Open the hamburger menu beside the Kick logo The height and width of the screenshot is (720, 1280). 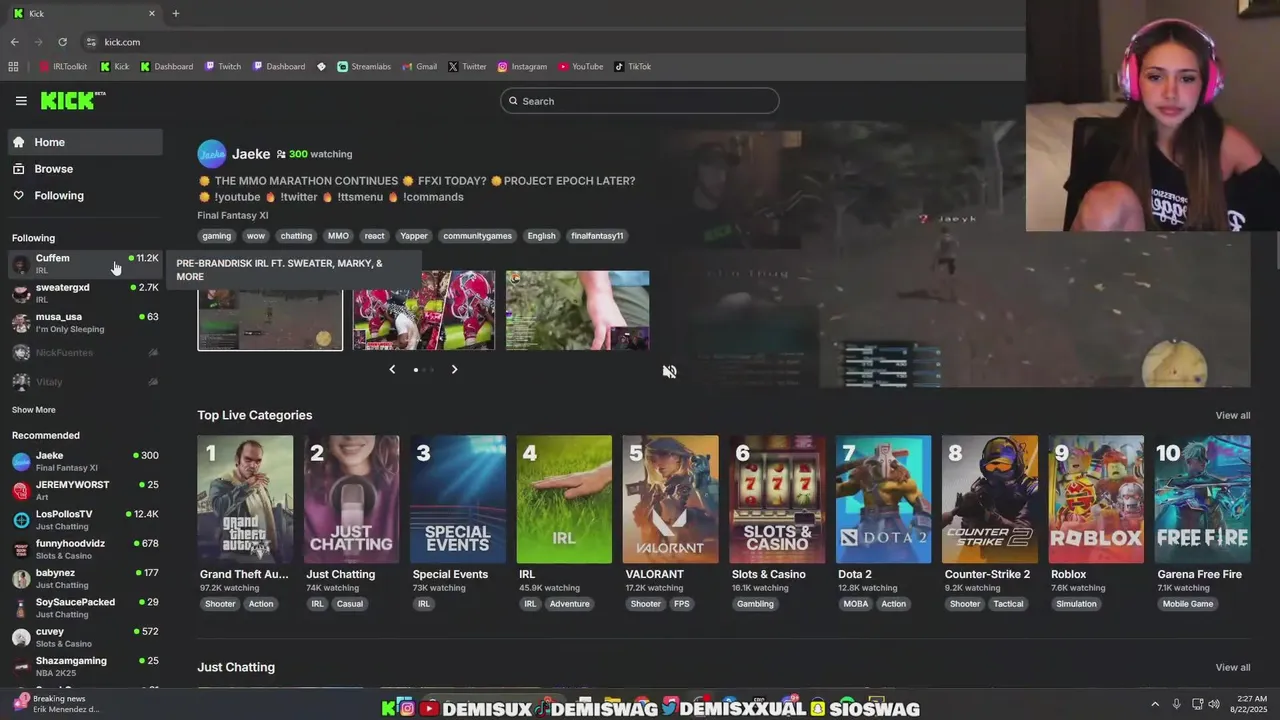click(x=21, y=101)
